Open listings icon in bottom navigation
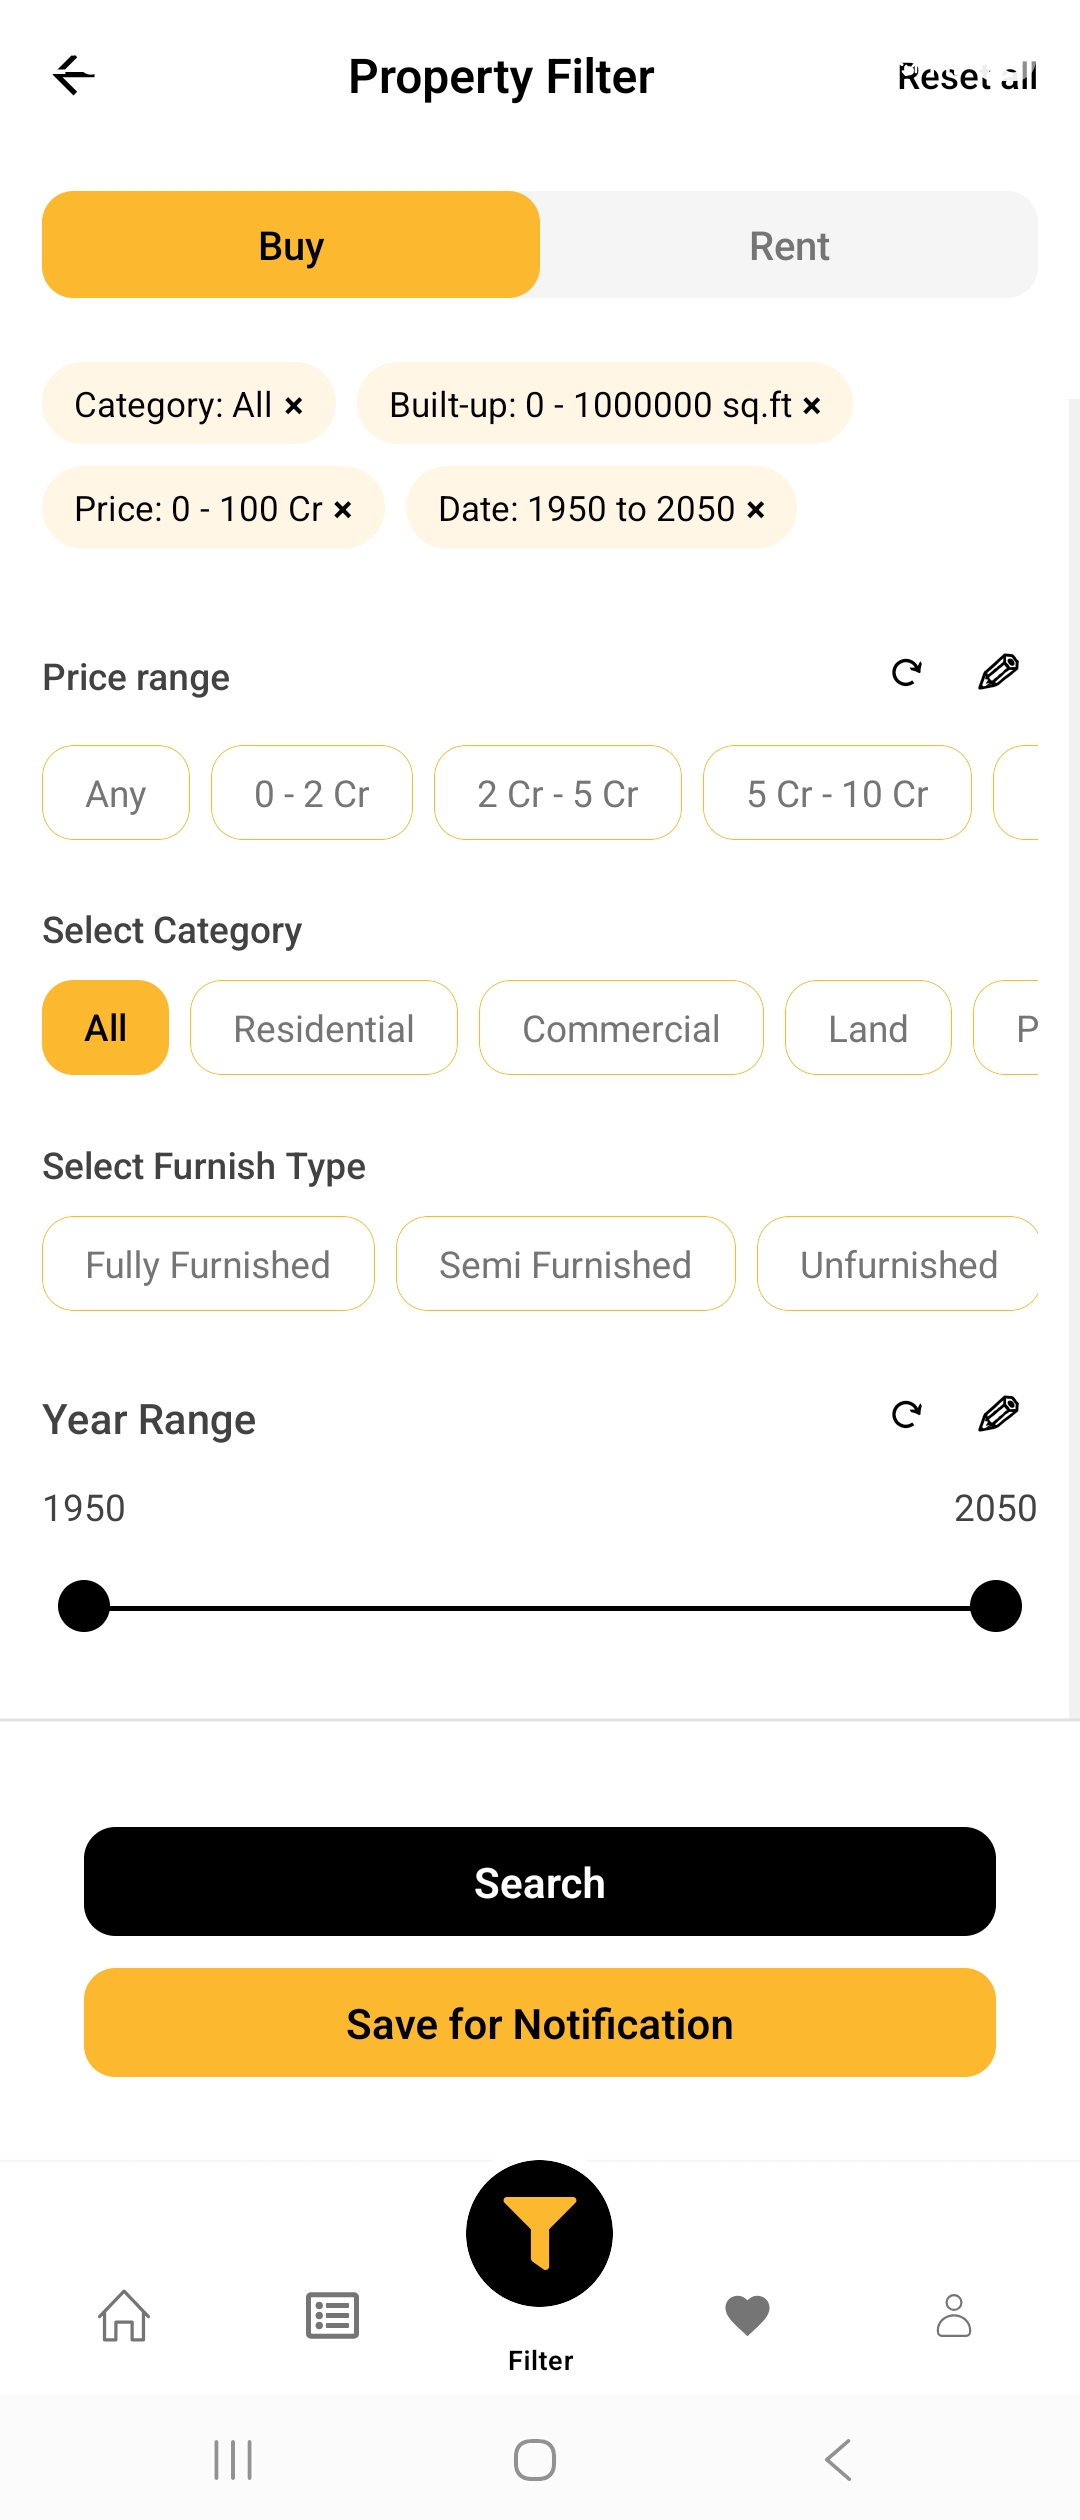Image resolution: width=1080 pixels, height=2520 pixels. (332, 2316)
